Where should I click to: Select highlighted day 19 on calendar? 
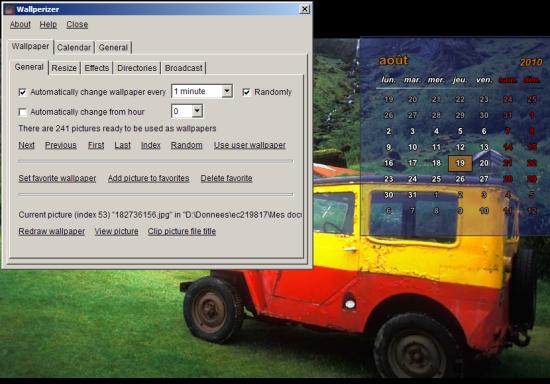tap(460, 163)
